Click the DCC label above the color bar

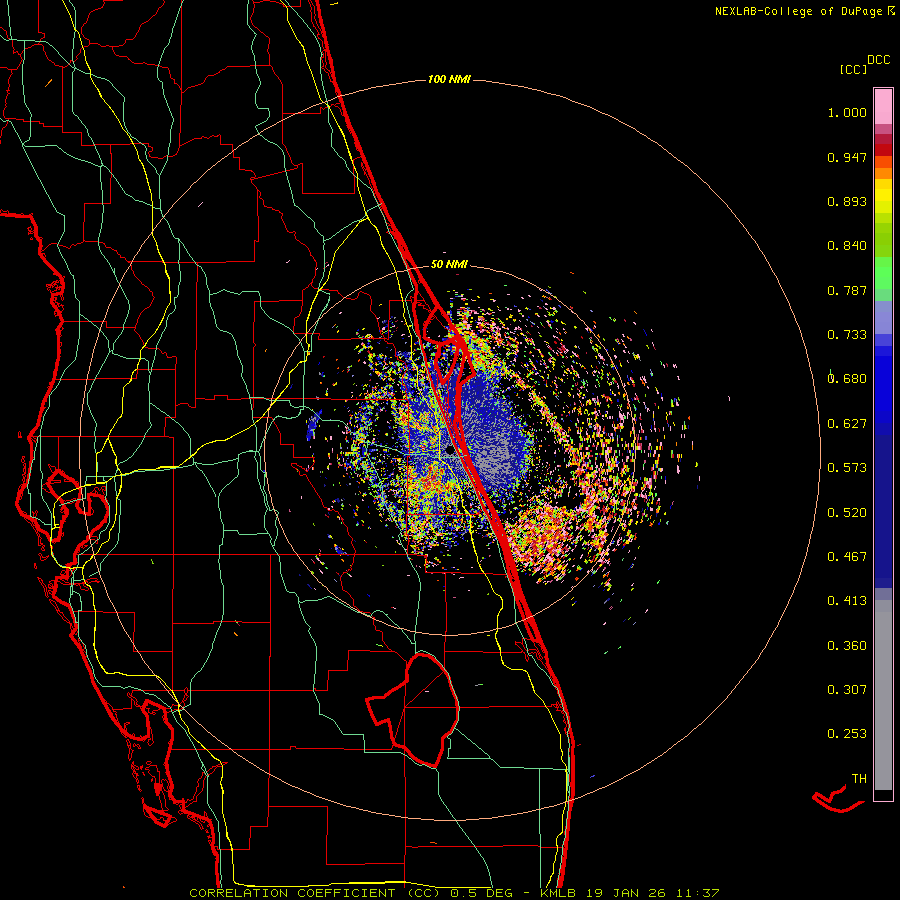(x=879, y=60)
